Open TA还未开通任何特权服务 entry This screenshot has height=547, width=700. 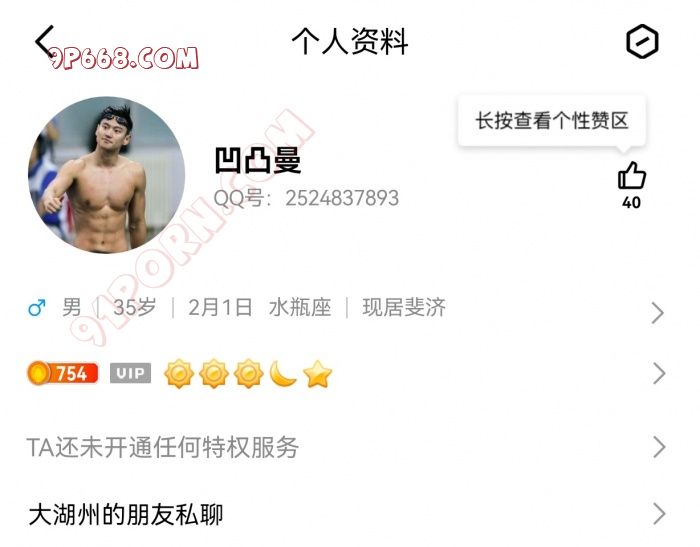pyautogui.click(x=163, y=447)
